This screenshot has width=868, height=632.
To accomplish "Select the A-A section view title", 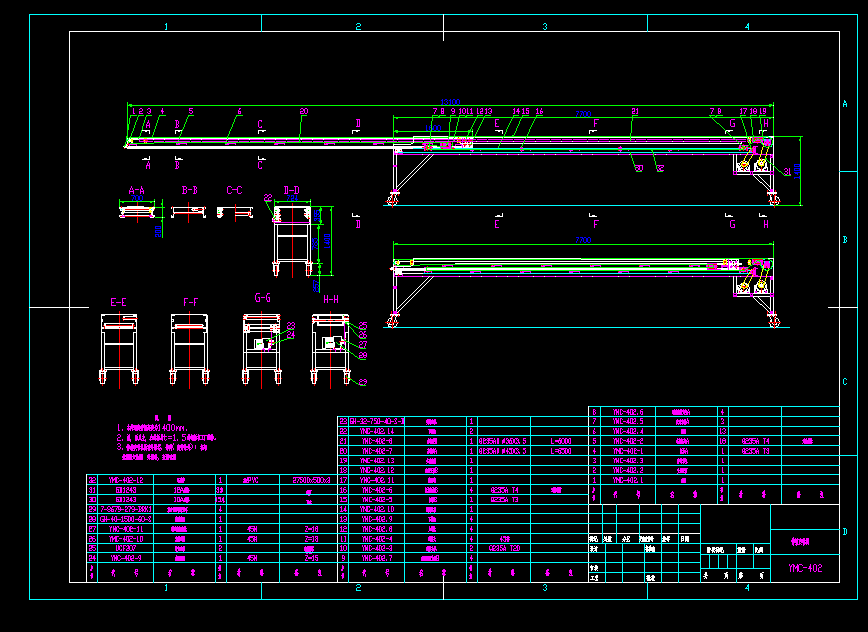I will [137, 190].
